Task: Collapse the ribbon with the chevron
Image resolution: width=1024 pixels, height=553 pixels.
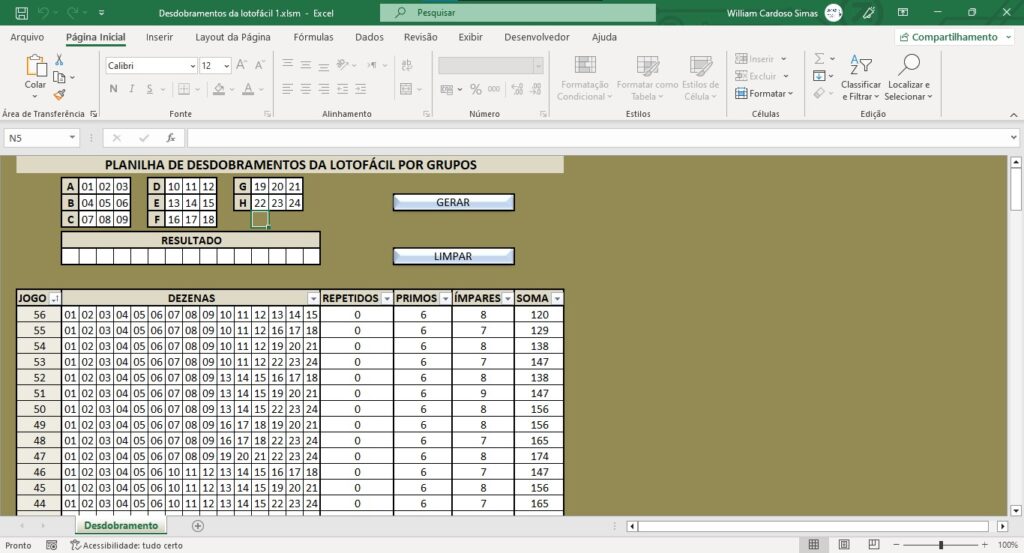Action: click(x=1014, y=115)
